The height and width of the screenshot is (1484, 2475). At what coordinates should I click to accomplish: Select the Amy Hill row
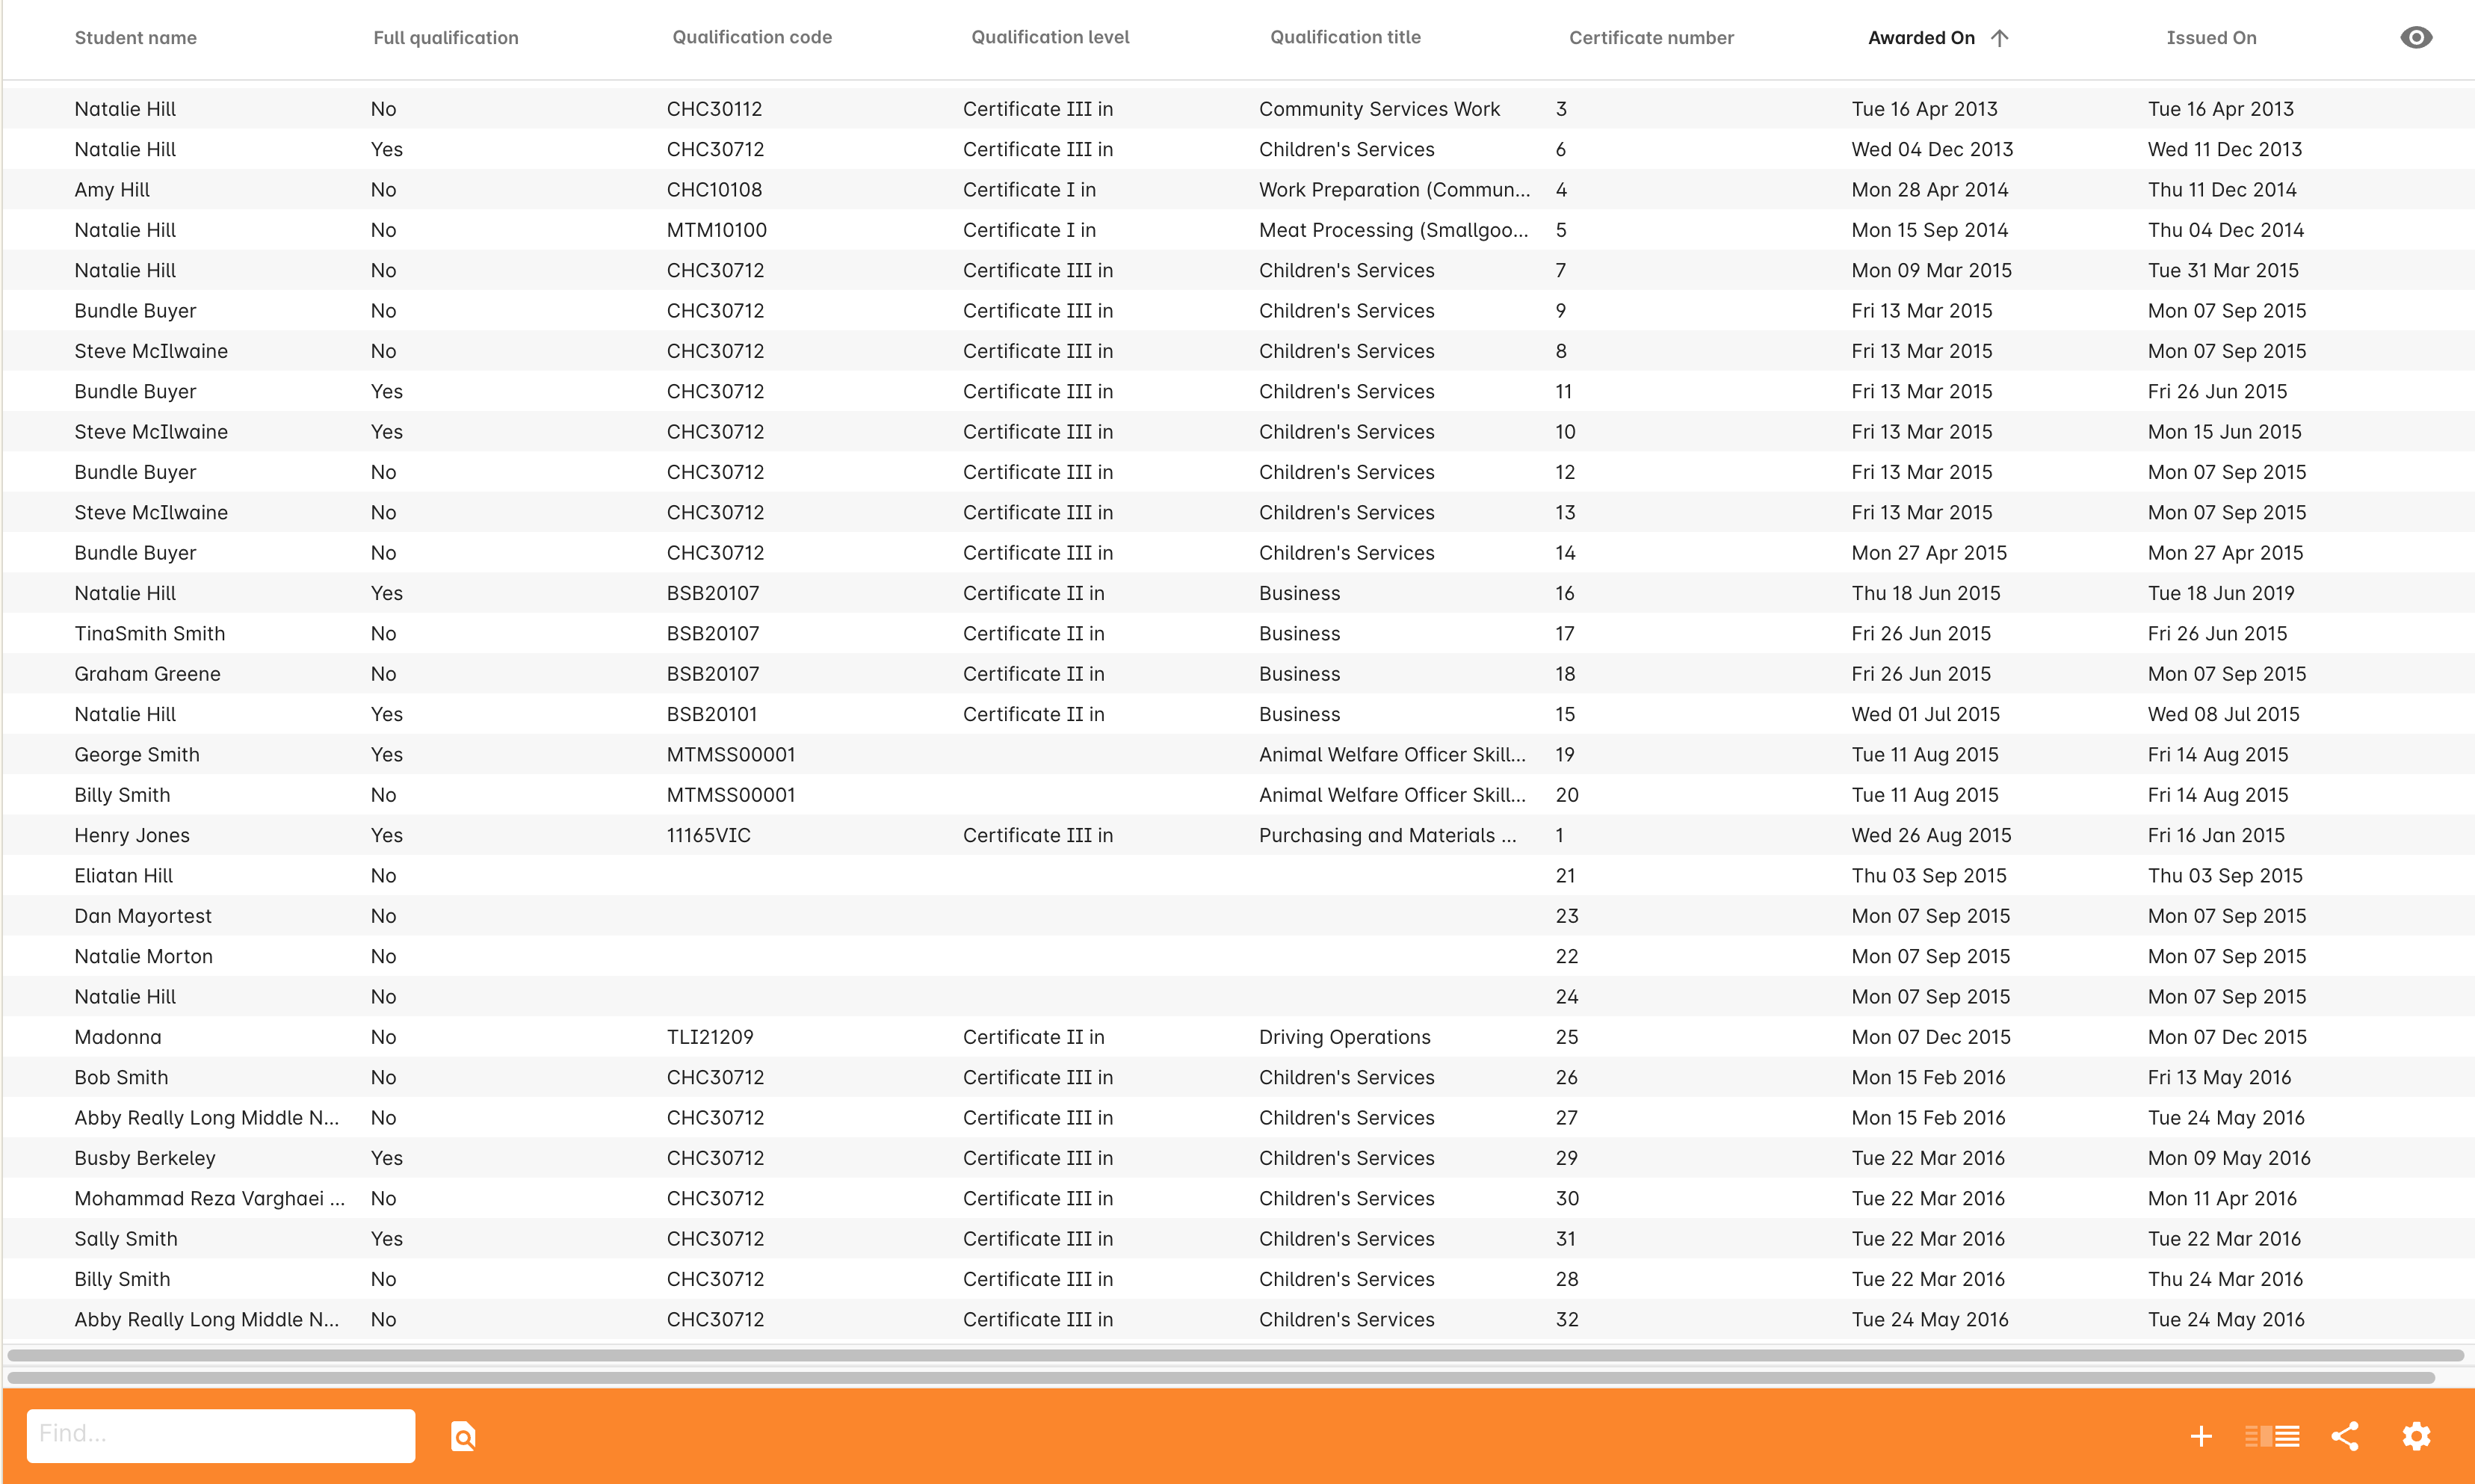tap(1238, 190)
